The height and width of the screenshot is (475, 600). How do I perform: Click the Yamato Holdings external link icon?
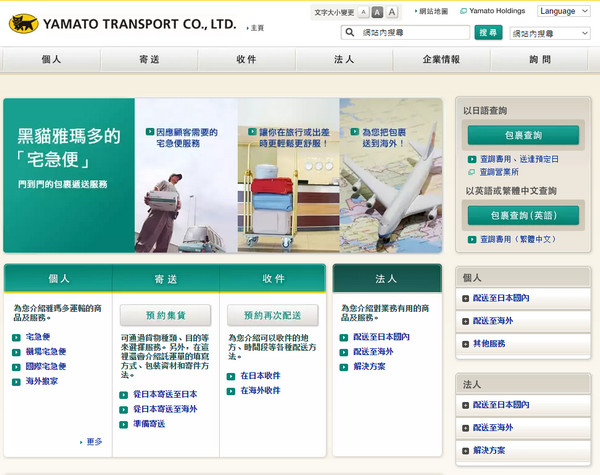click(x=463, y=11)
